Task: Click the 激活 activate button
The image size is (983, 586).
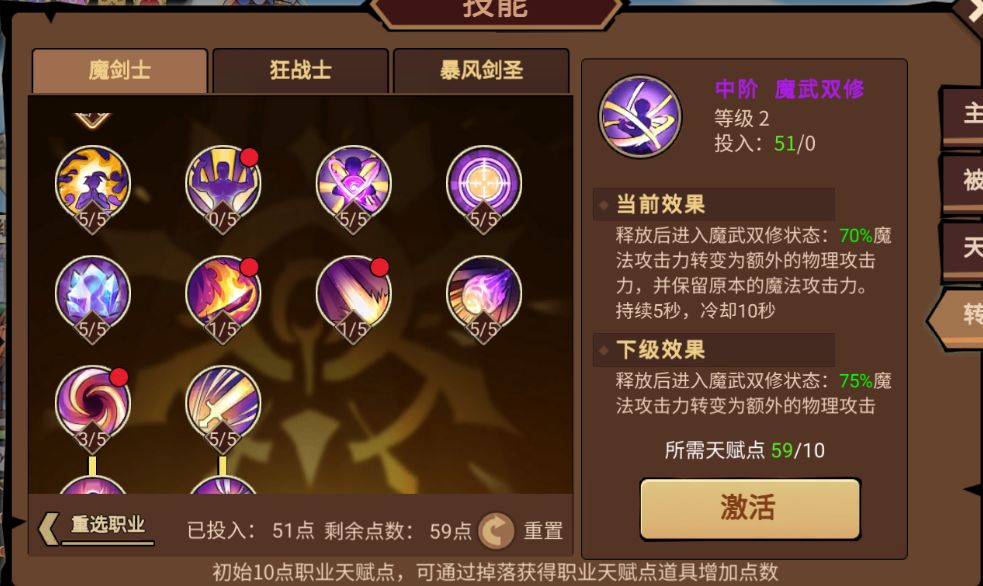Action: pyautogui.click(x=750, y=508)
